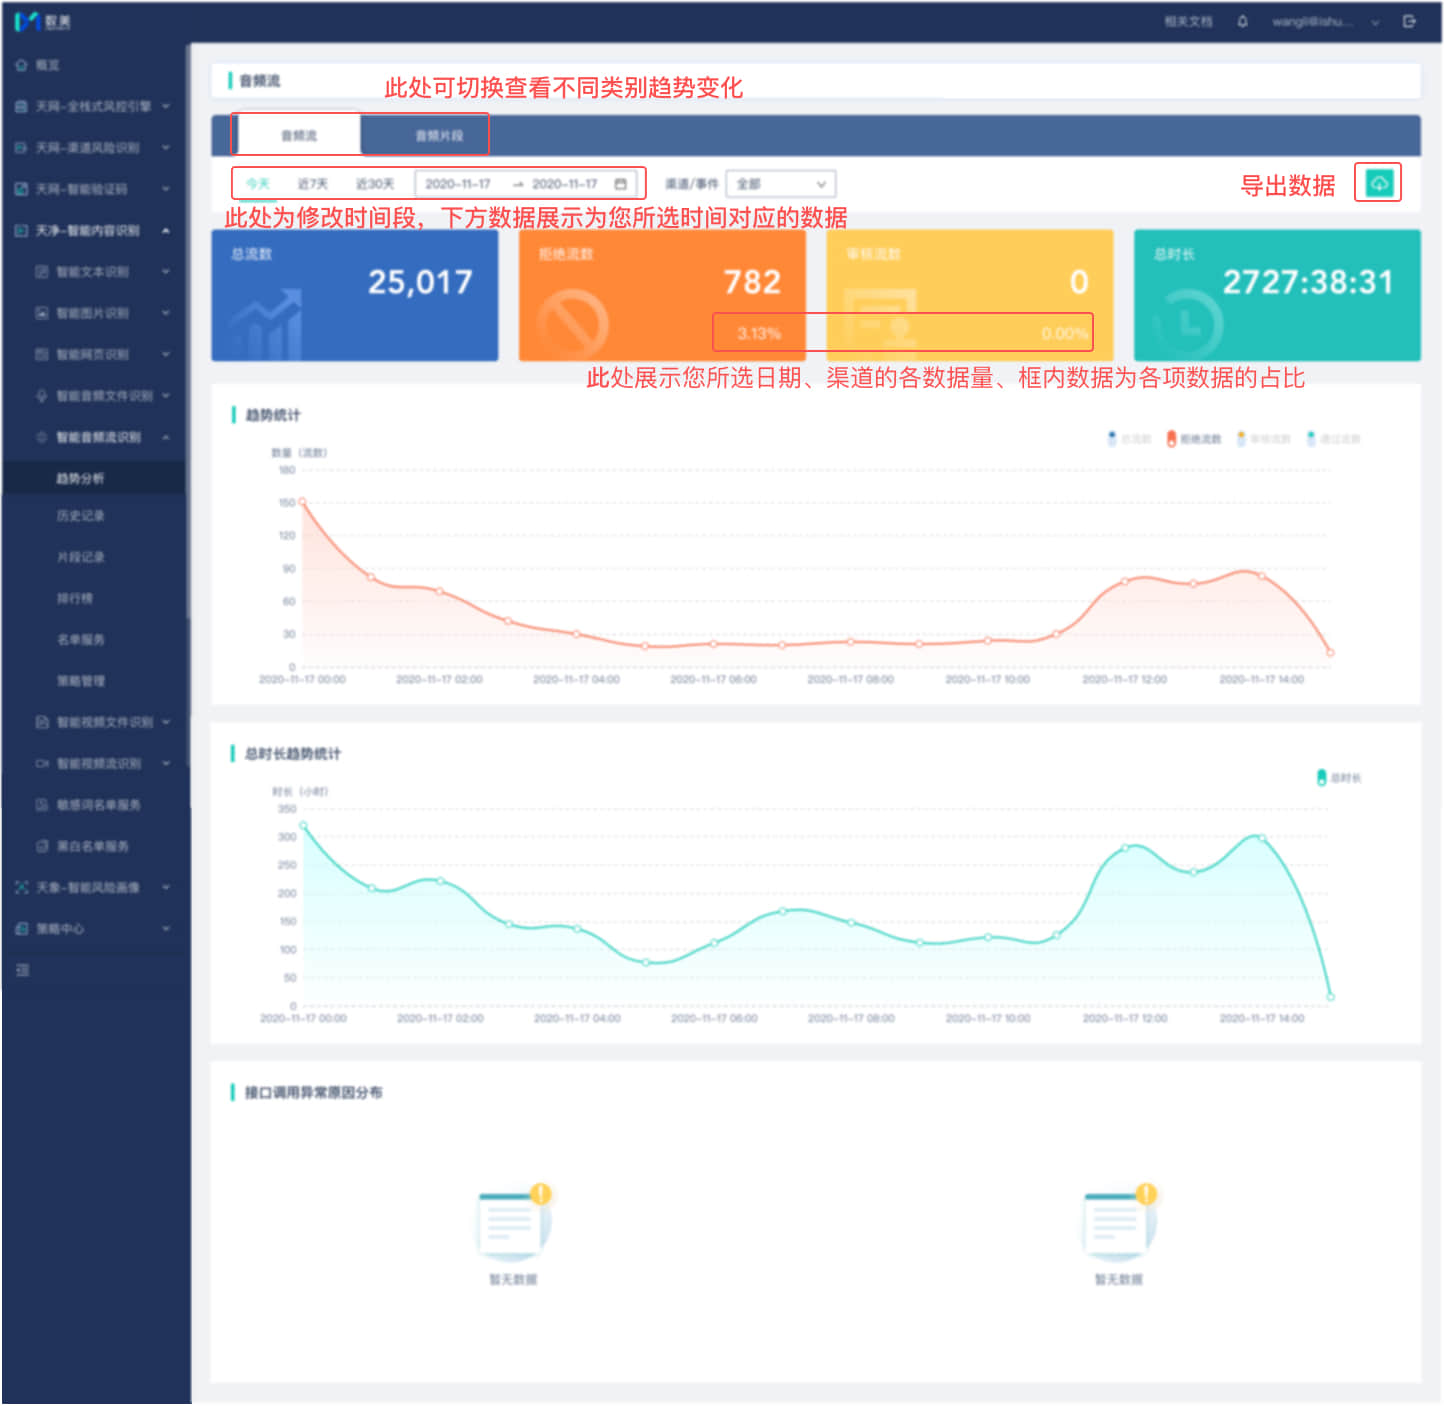
Task: Click the logo at top left
Action: pos(42,21)
